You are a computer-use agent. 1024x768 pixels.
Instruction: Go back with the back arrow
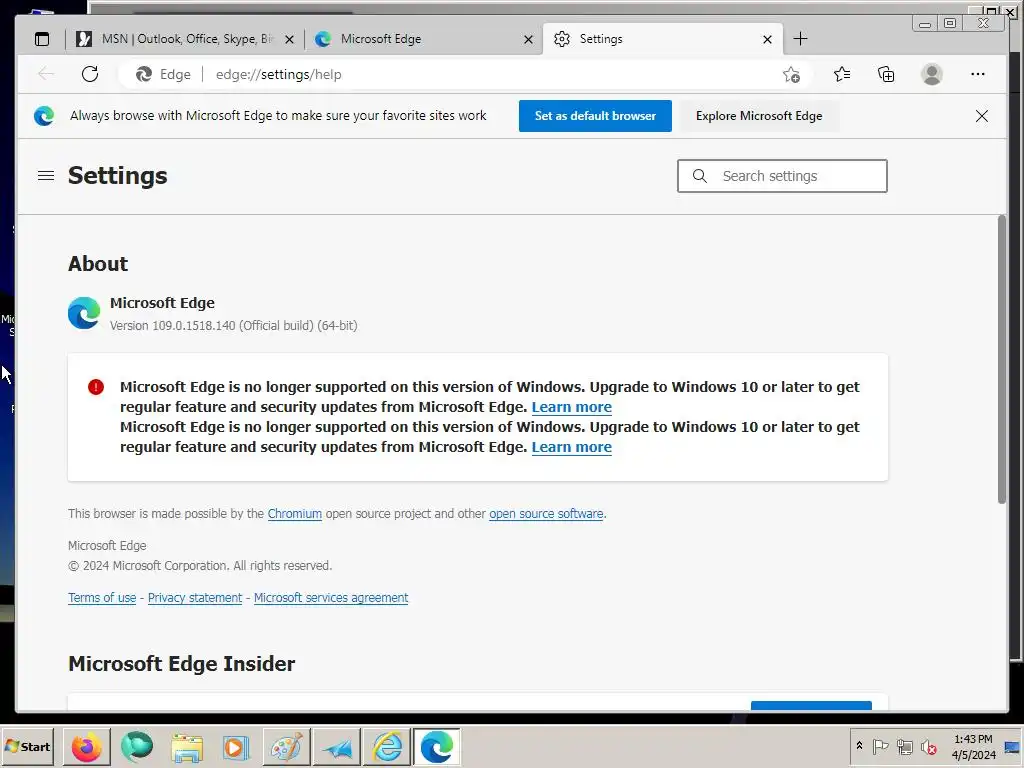click(x=46, y=74)
